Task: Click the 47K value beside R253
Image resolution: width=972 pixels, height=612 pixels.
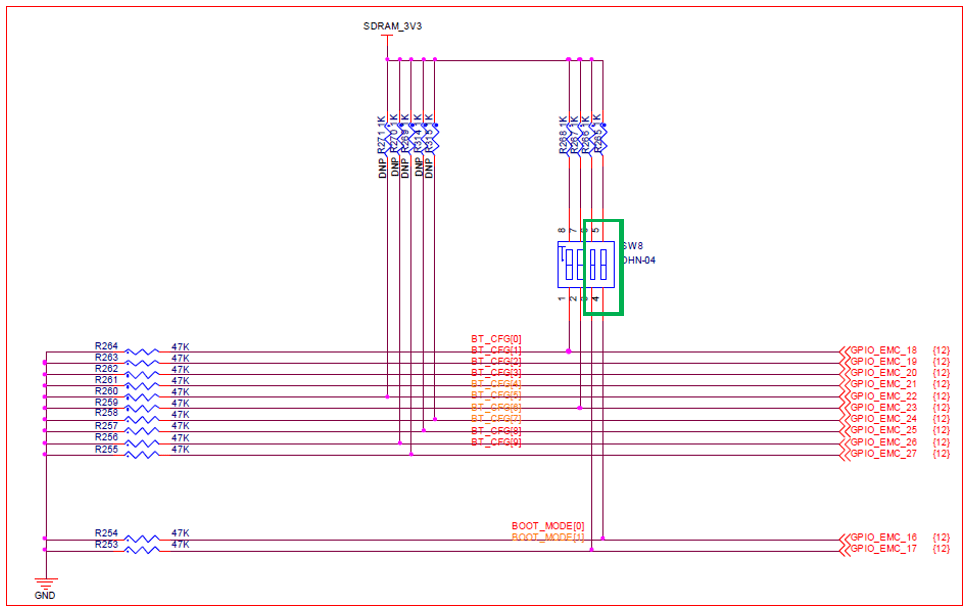Action: [x=180, y=544]
